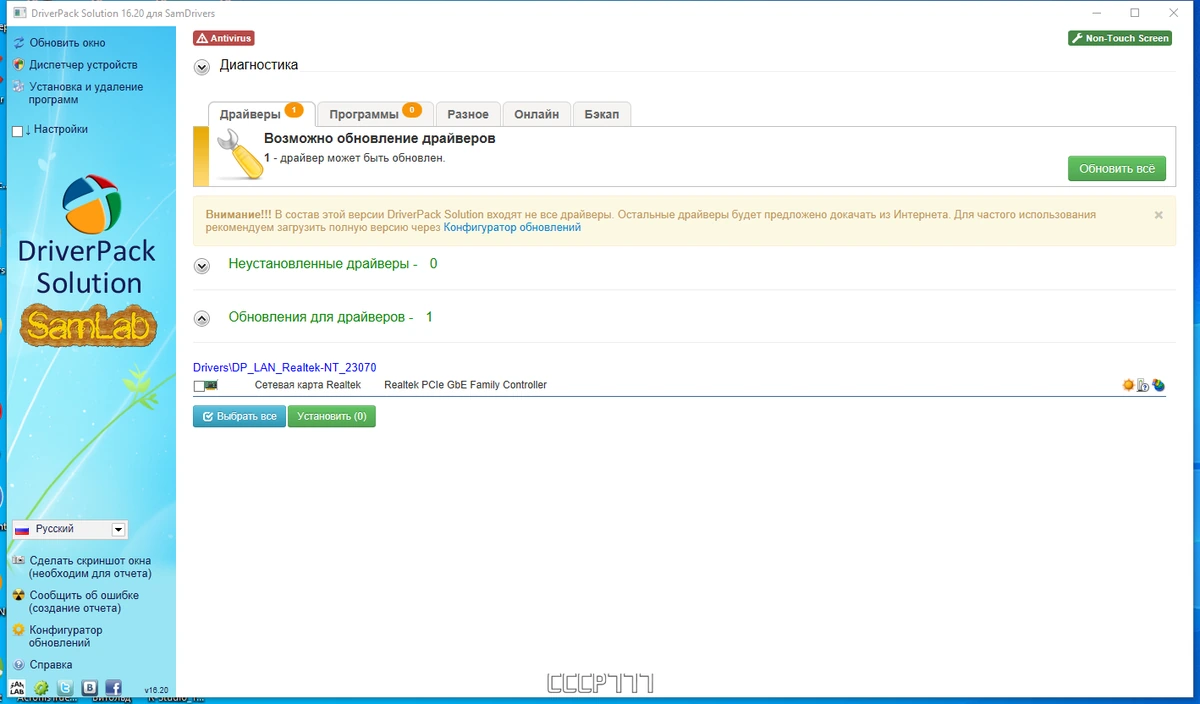The image size is (1200, 704).
Task: Expand the Неустановленные драйверы section chevron
Action: (x=202, y=266)
